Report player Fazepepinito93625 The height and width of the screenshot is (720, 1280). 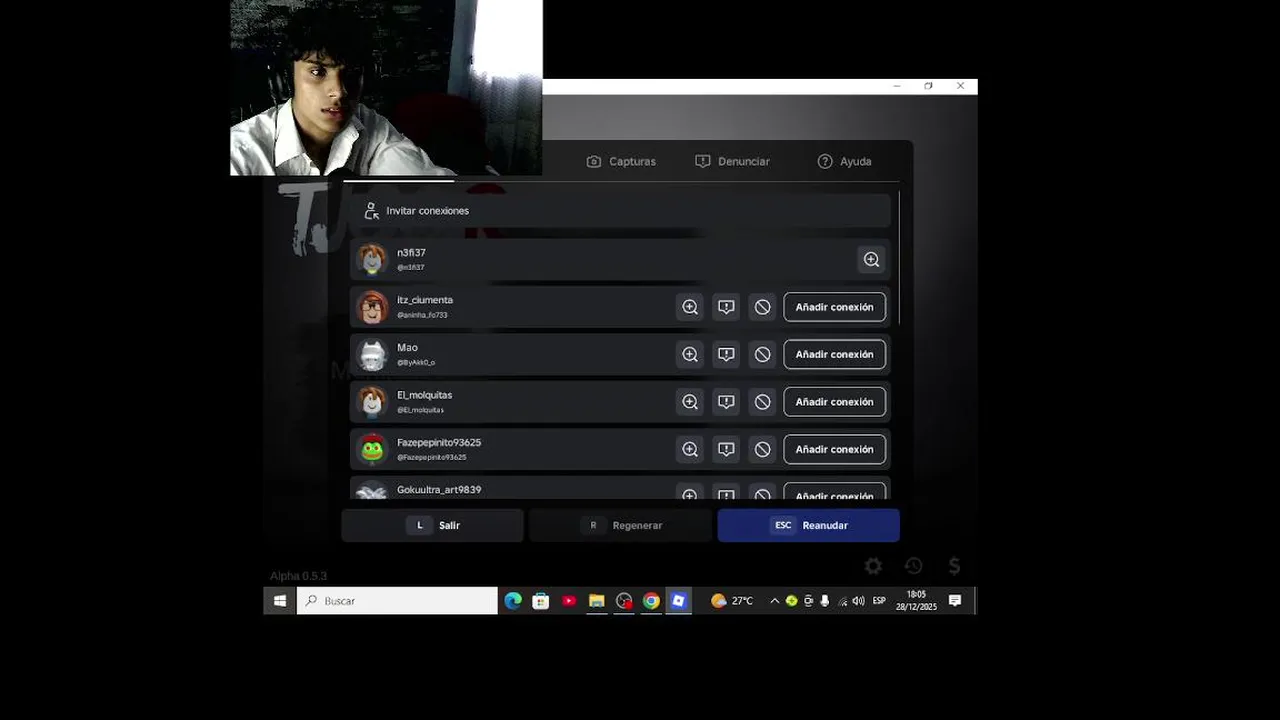[x=726, y=449]
